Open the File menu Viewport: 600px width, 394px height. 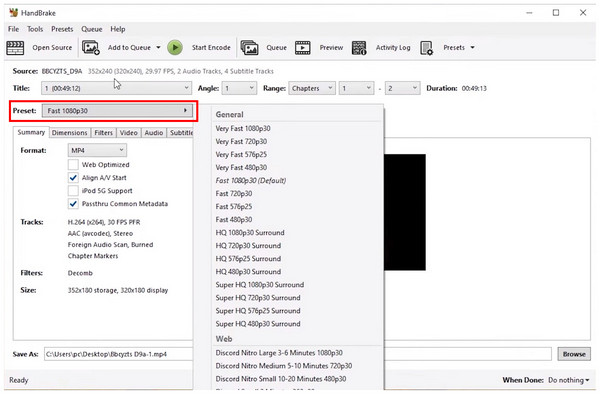[x=13, y=29]
